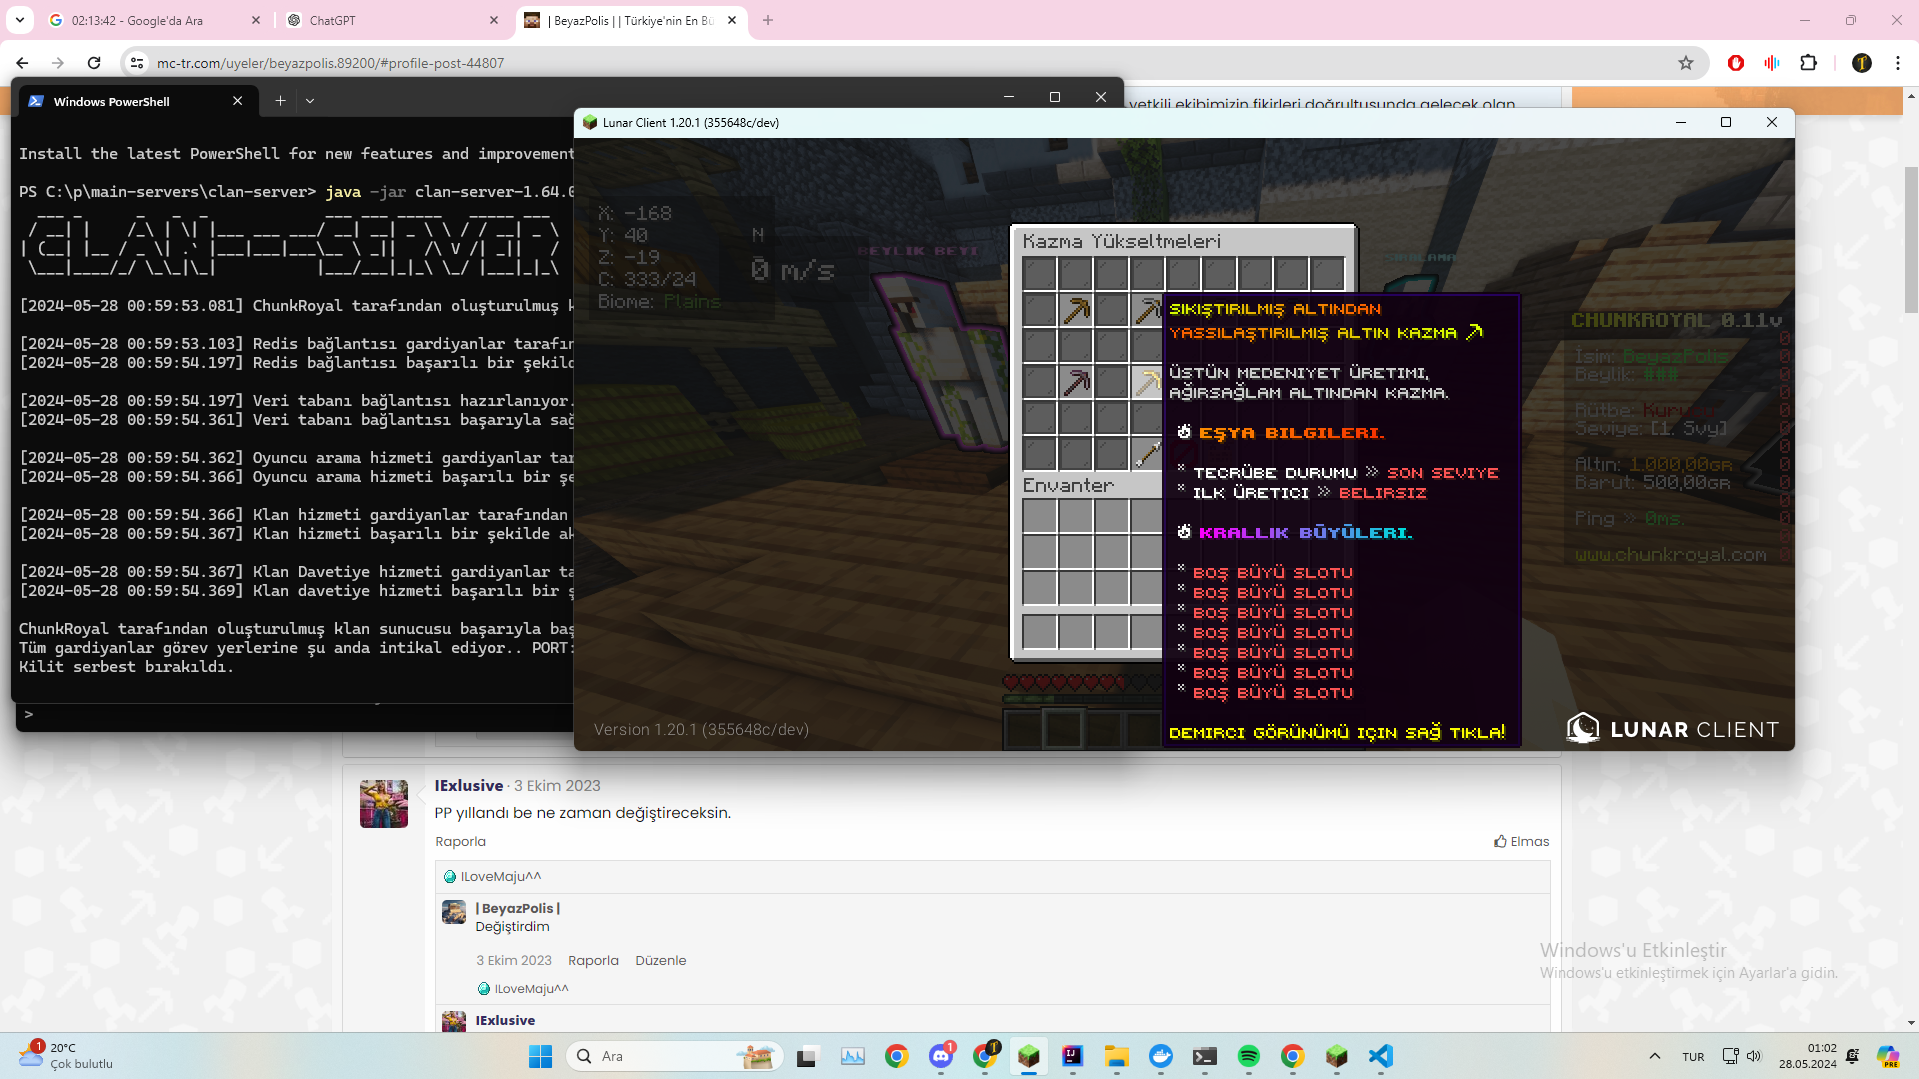1919x1079 pixels.
Task: Open the Chrome three-dot menu
Action: 1898,63
